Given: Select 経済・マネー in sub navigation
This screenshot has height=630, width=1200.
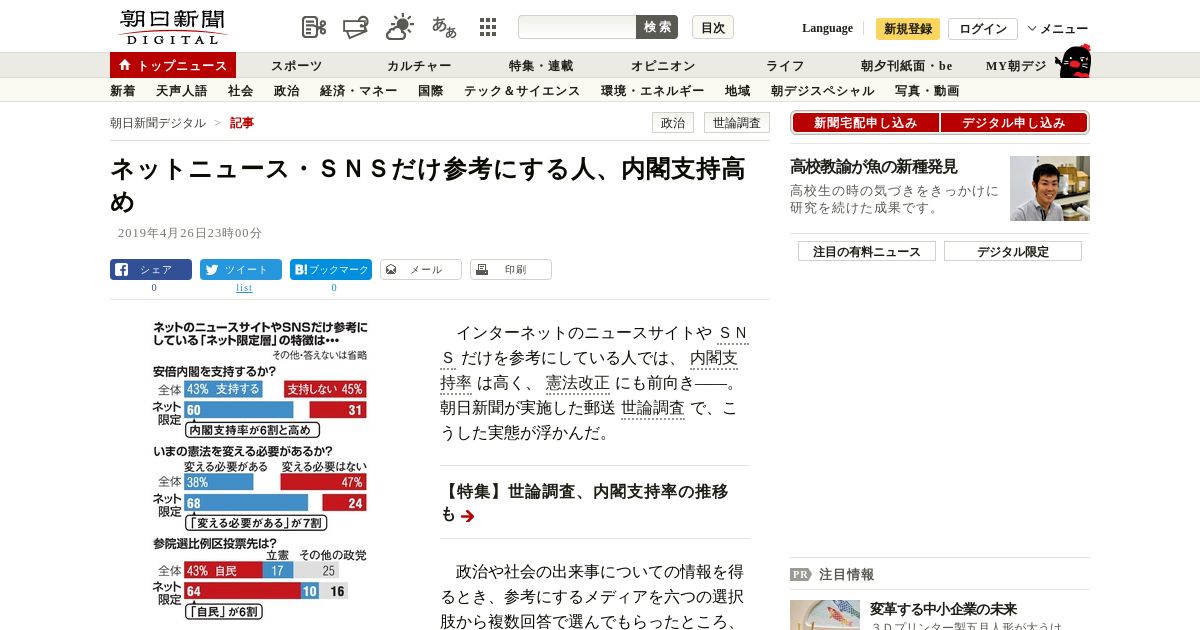Looking at the screenshot, I should click(359, 91).
